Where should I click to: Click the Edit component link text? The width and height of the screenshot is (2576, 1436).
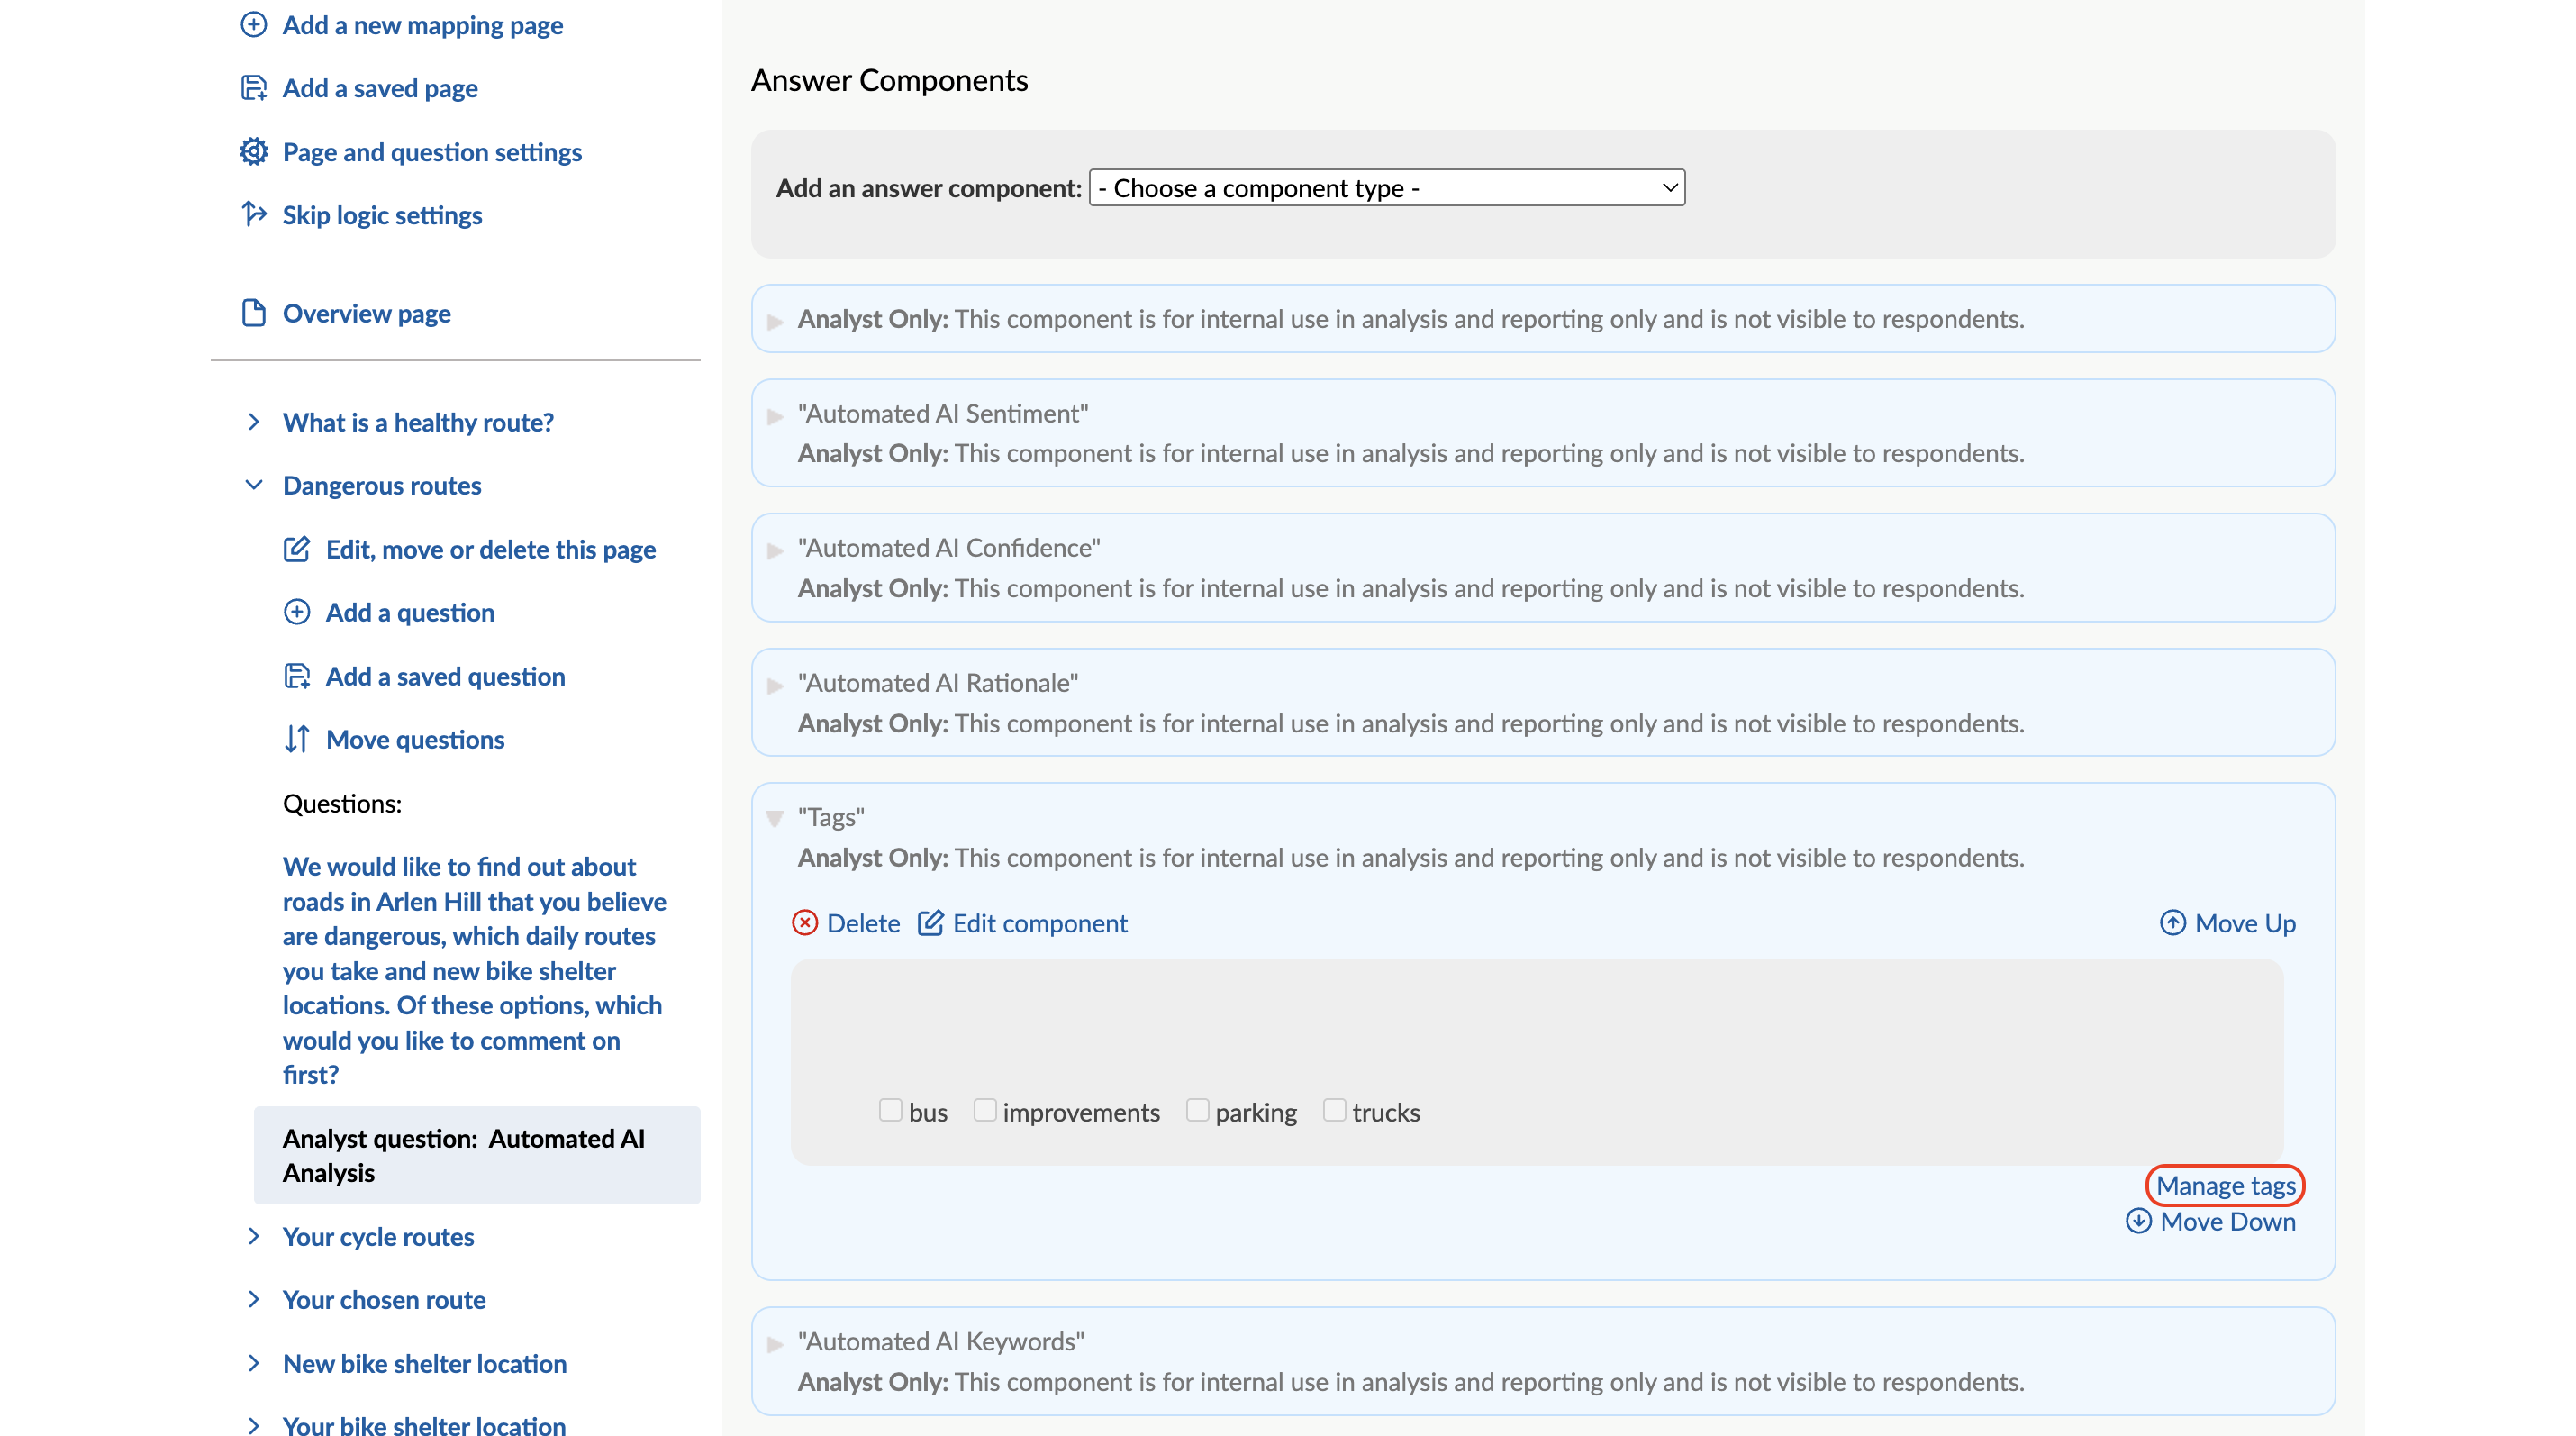[x=1040, y=923]
